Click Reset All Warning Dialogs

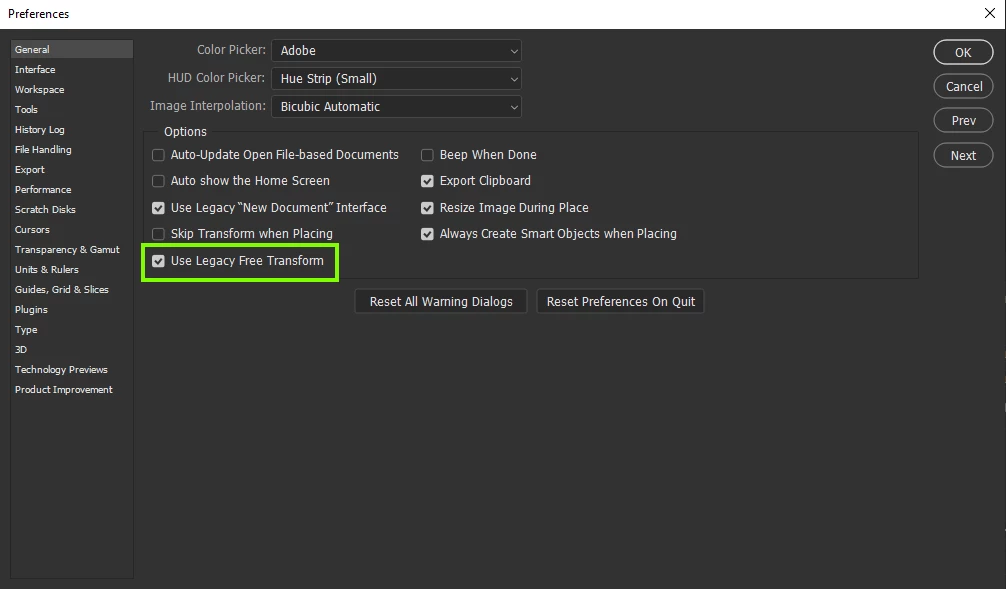(x=441, y=302)
